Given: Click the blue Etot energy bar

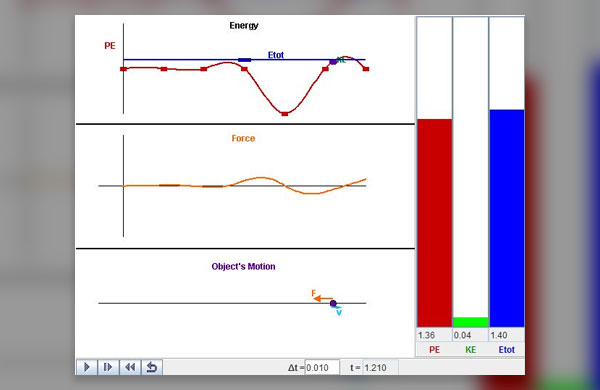Looking at the screenshot, I should (507, 219).
